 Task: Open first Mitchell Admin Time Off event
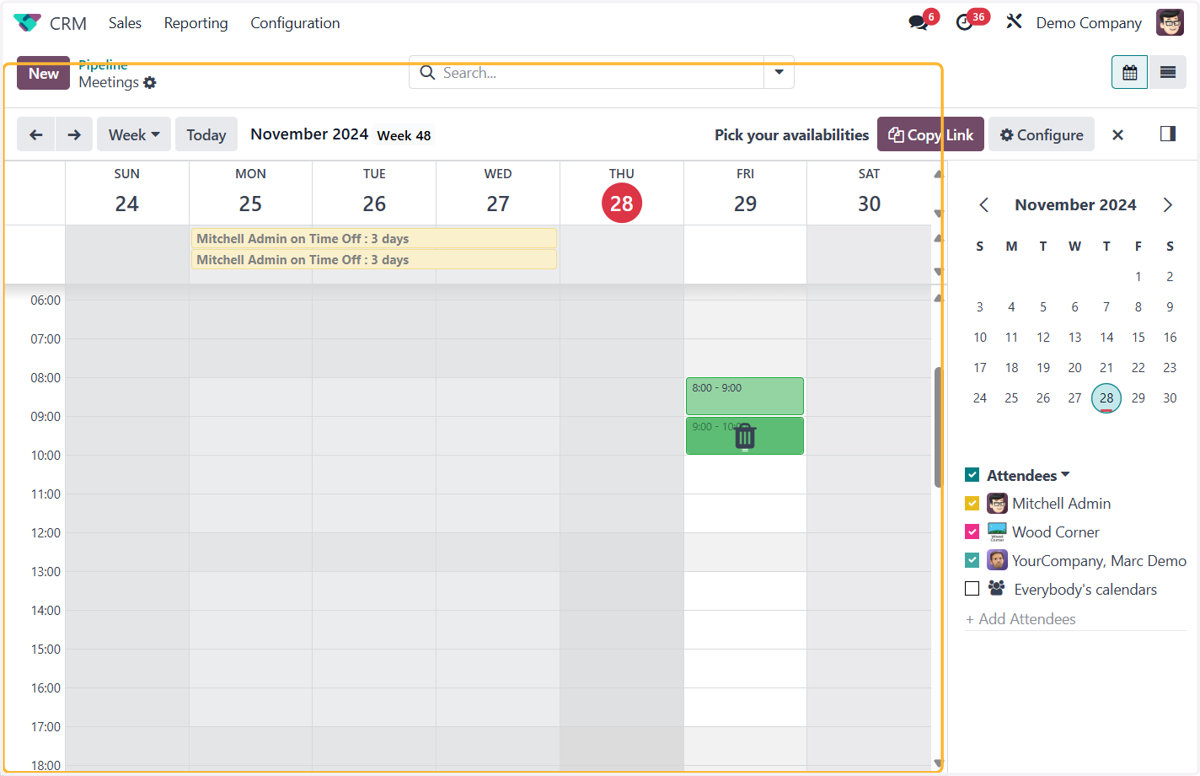pyautogui.click(x=374, y=238)
